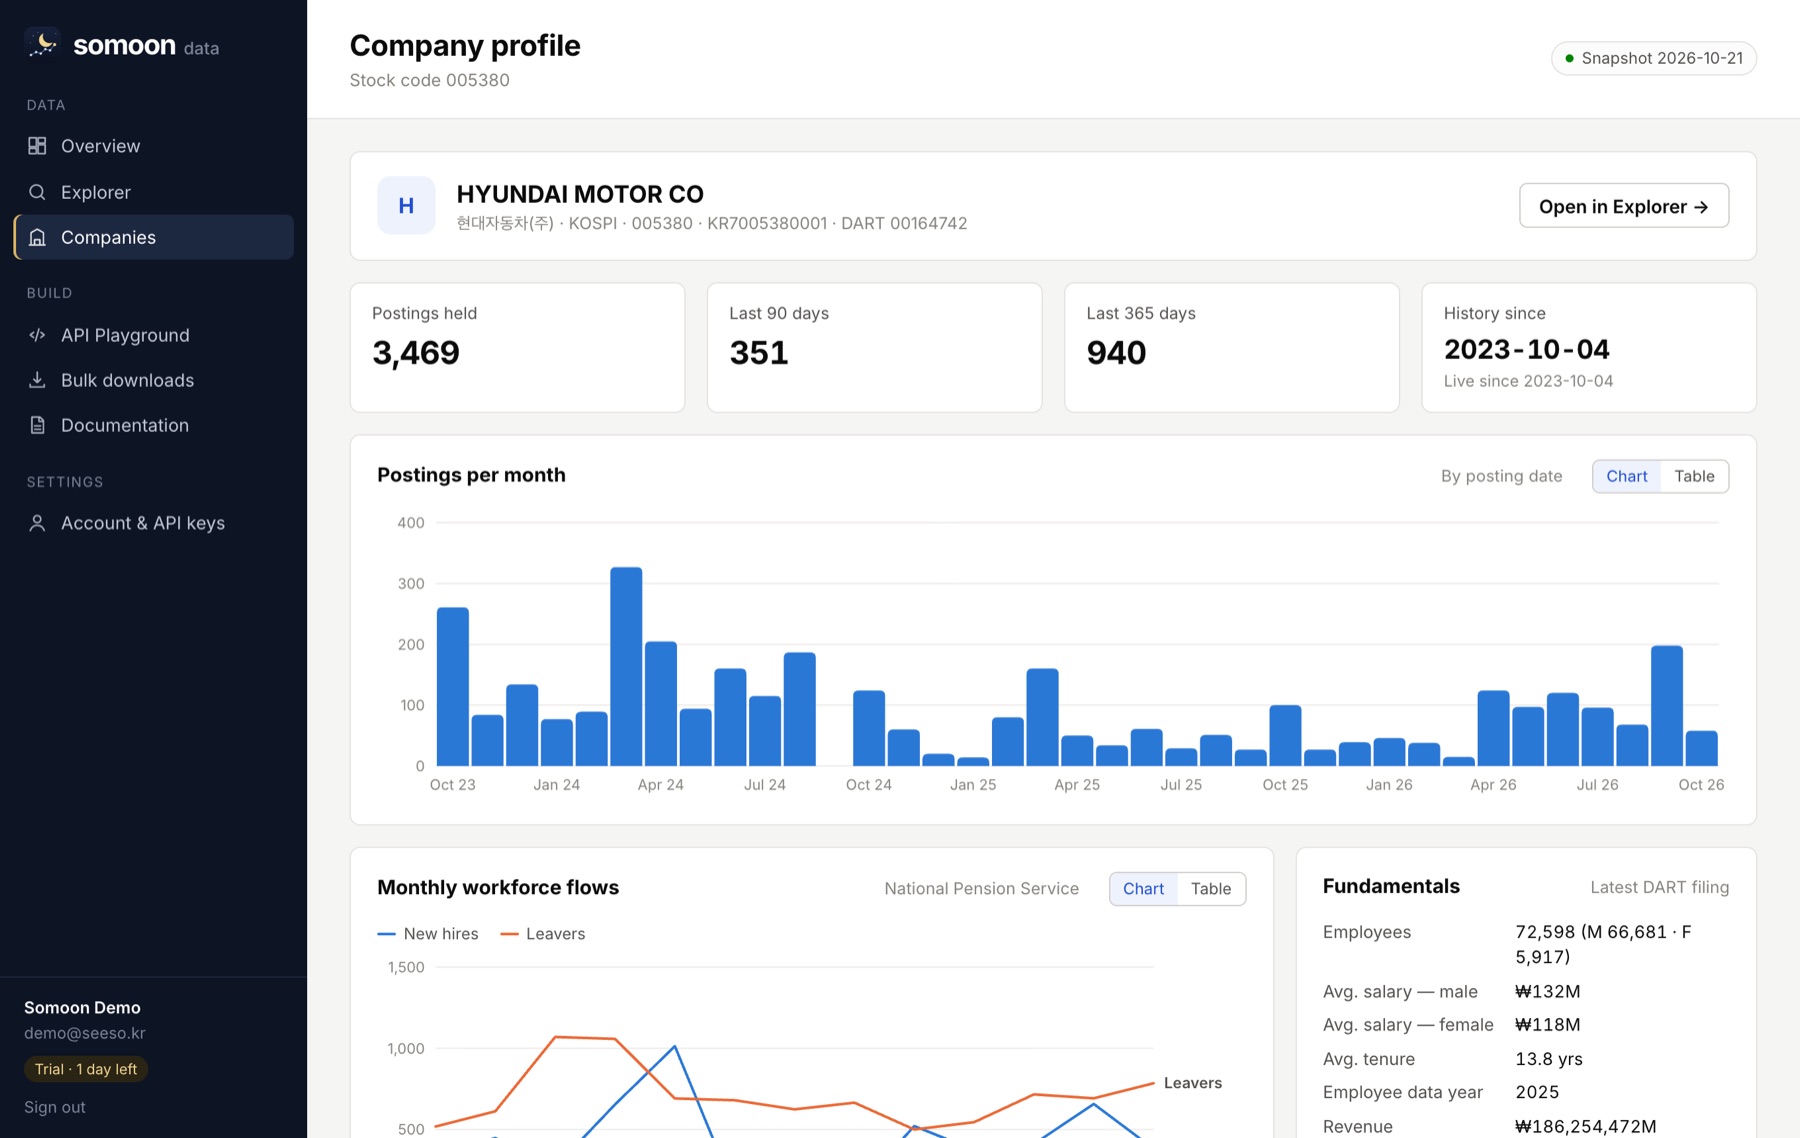Screen dimensions: 1800x1138
Task: Open Bulk downloads
Action: point(154,380)
